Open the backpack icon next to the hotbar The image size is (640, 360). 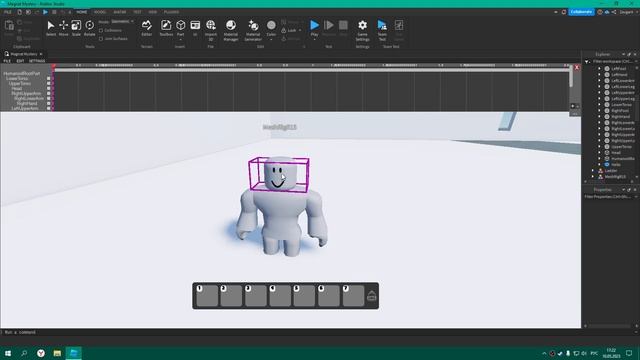[371, 296]
